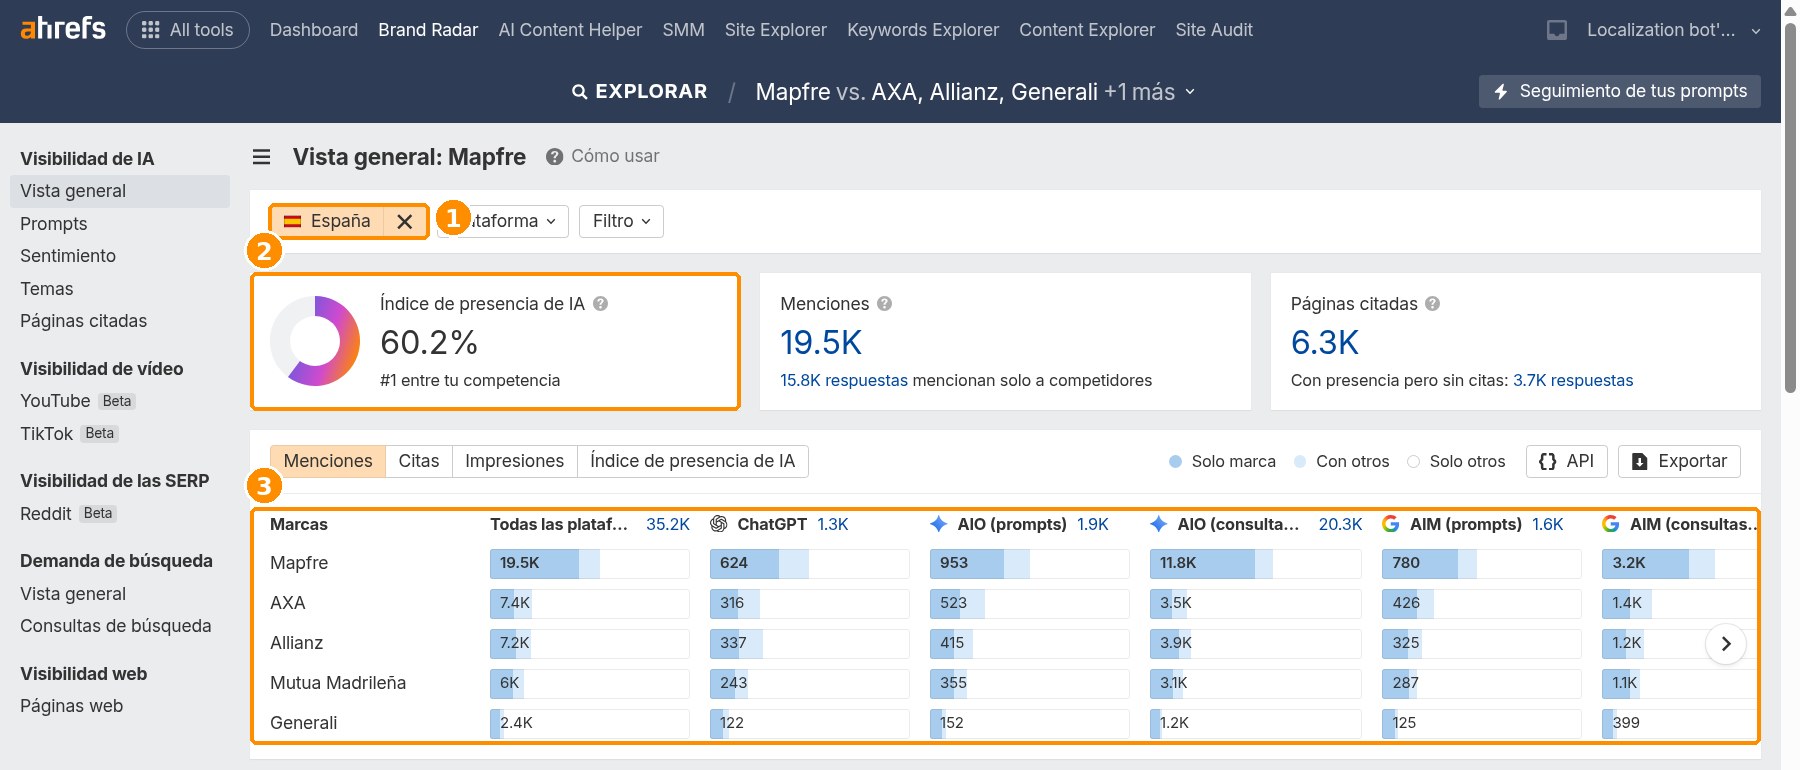Click help icon next to Menciones
This screenshot has width=1800, height=770.
tap(885, 304)
